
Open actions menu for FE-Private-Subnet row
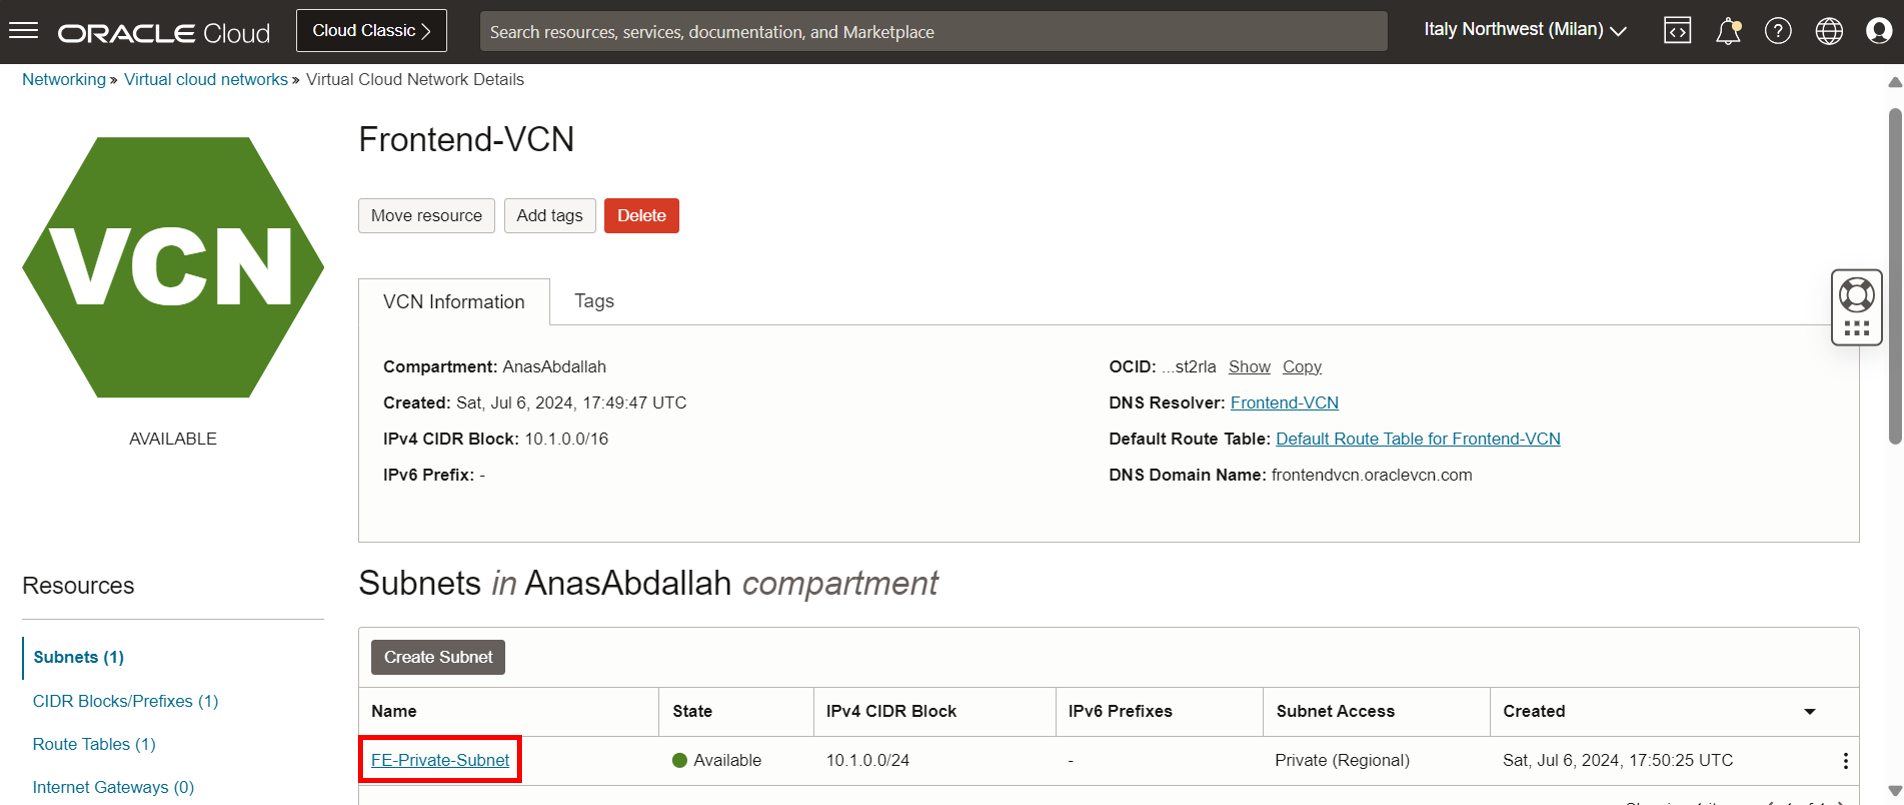point(1845,761)
